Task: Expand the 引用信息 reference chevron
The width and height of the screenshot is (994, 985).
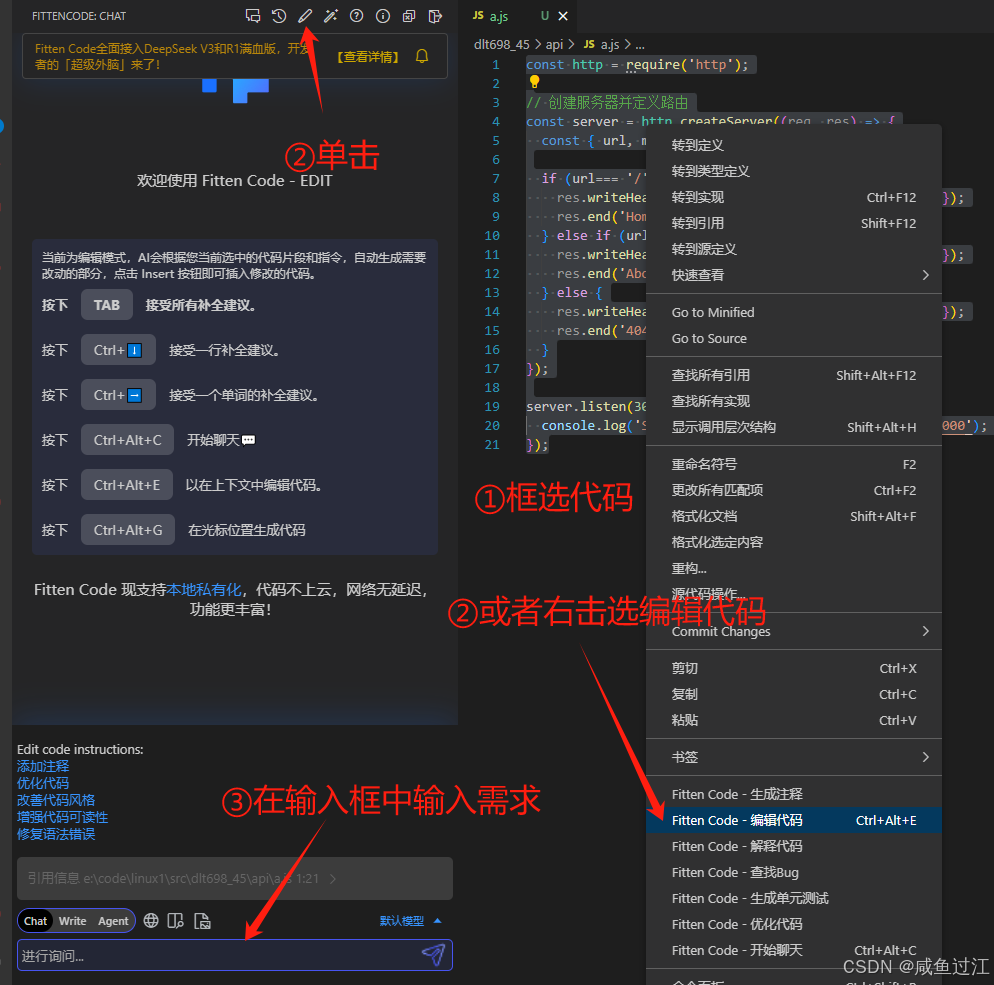Action: 333,879
